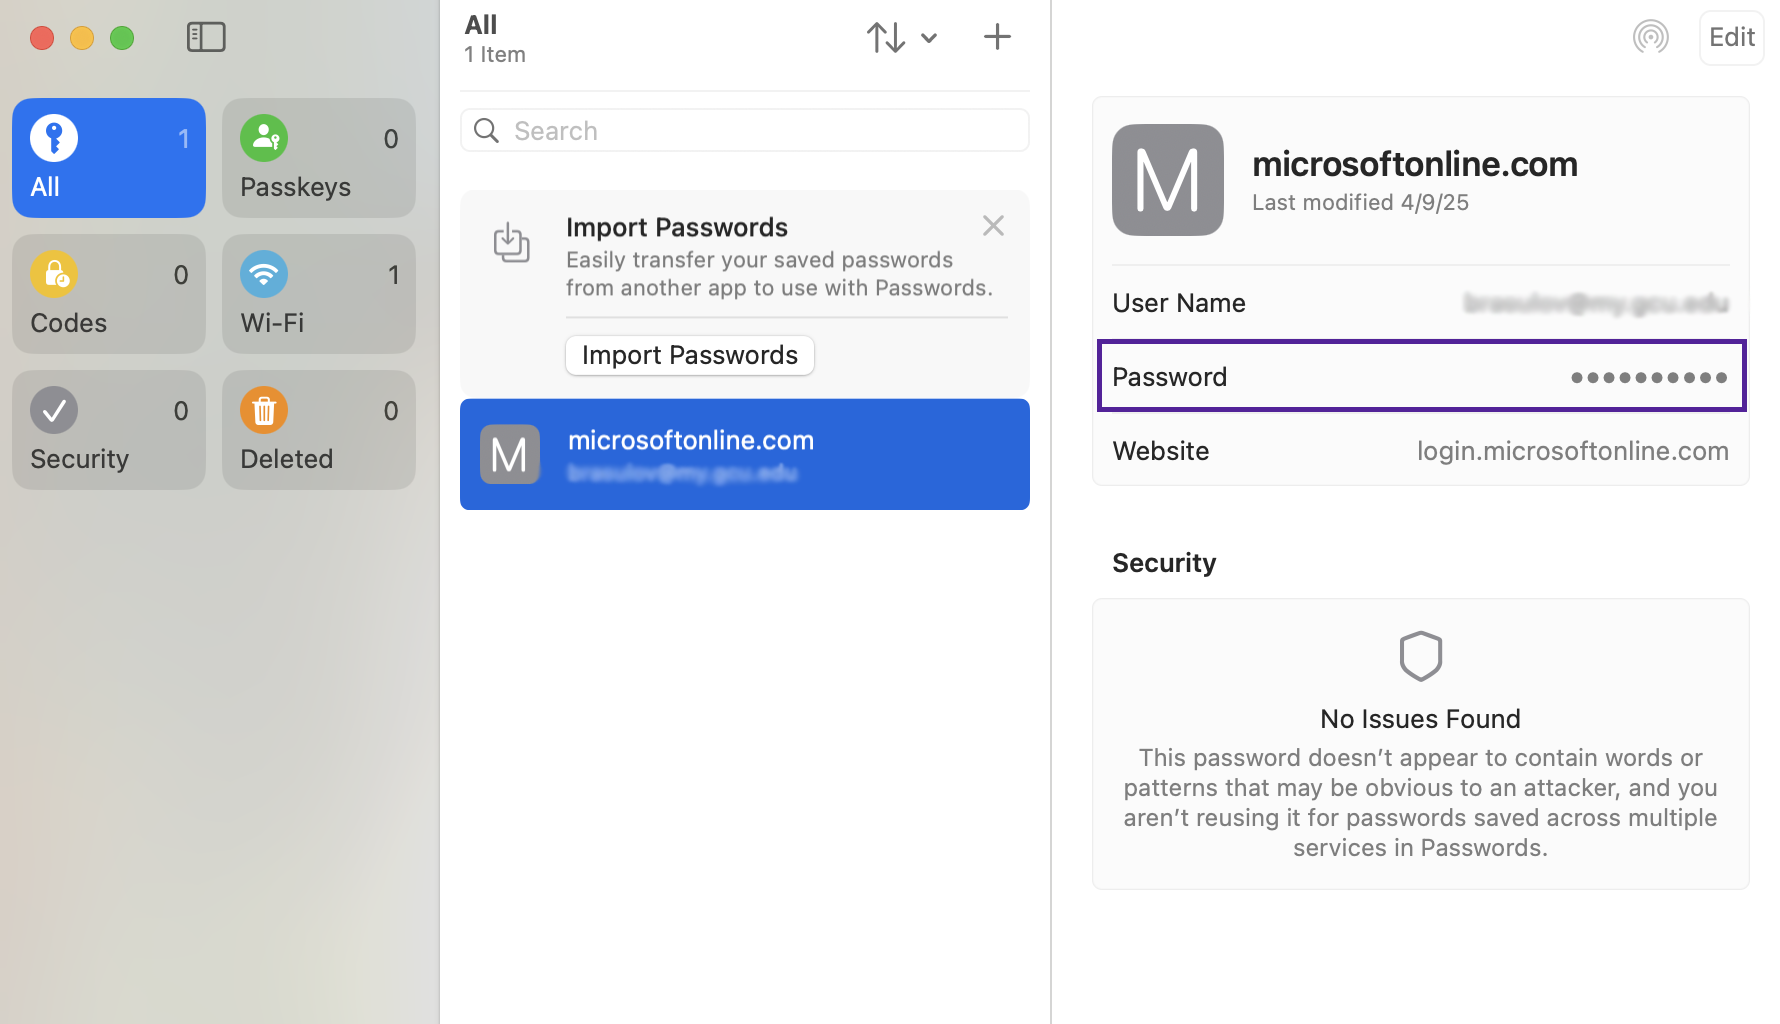Open the sort options dropdown

coord(901,38)
